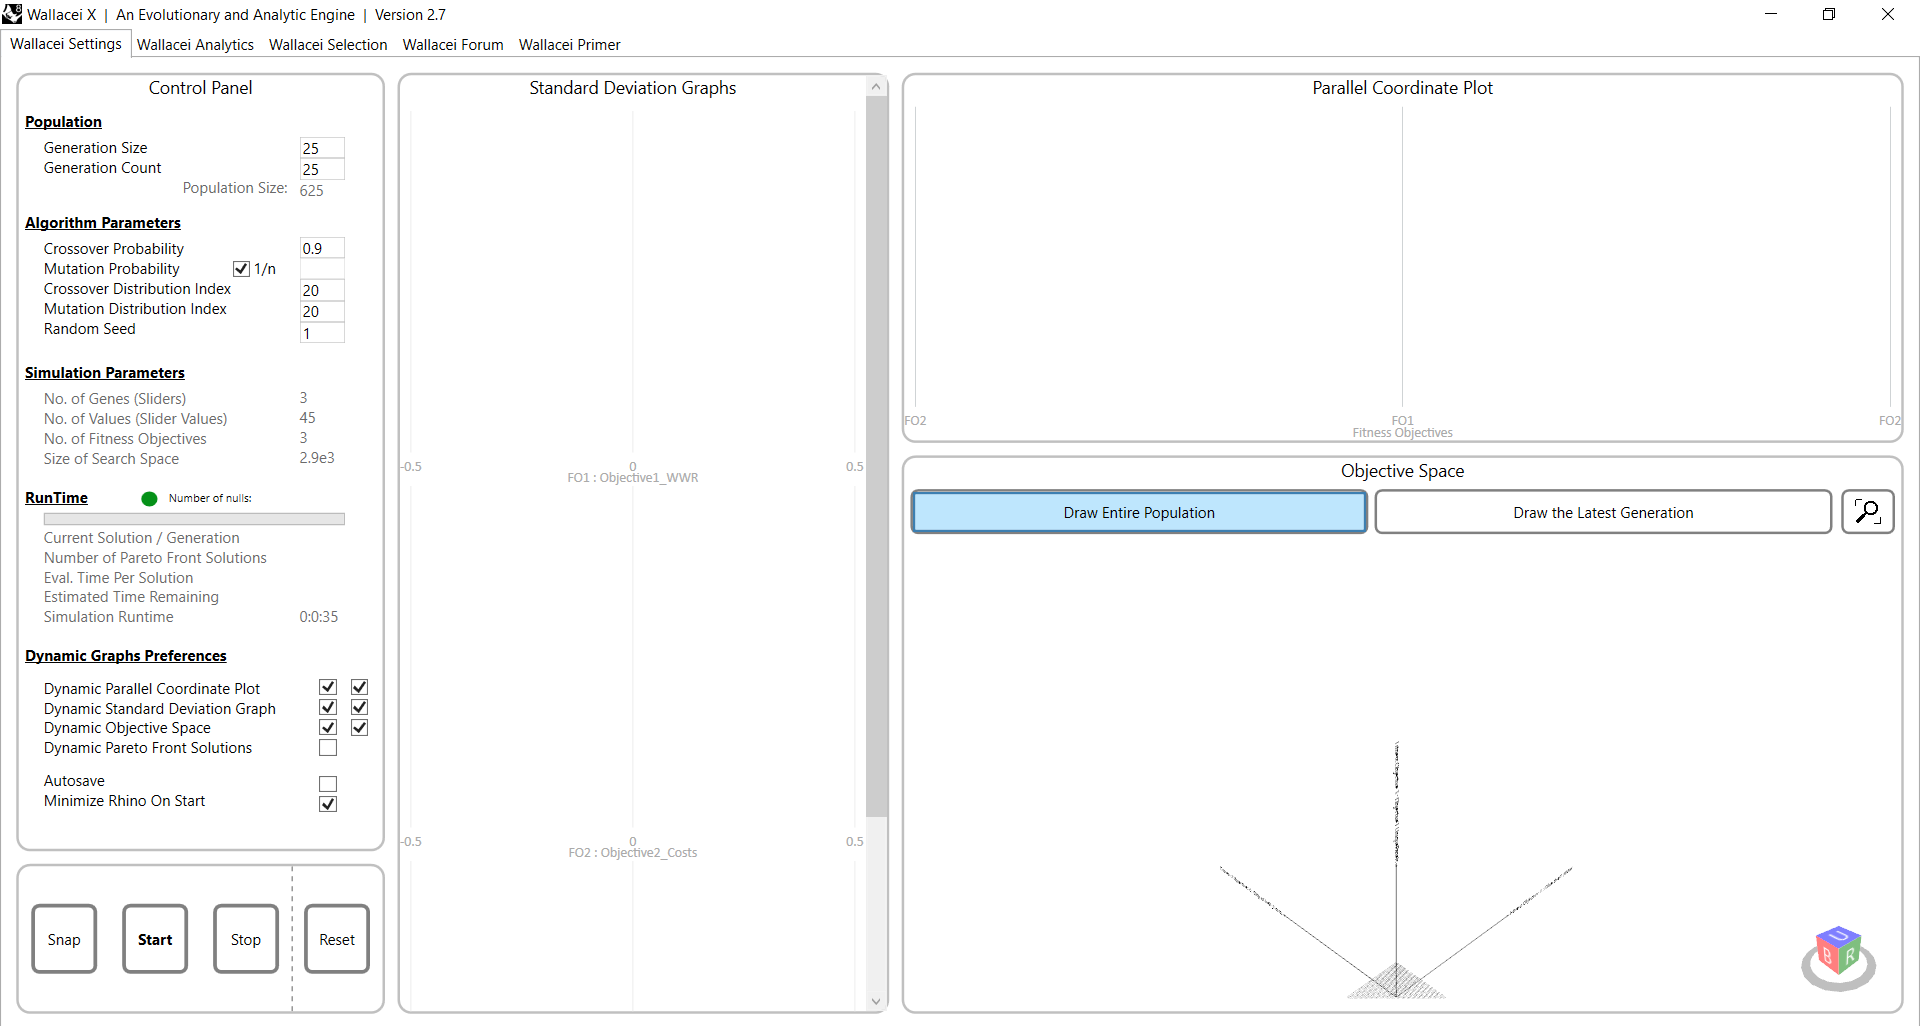1920x1026 pixels.
Task: Click the Generation Size input field
Action: coord(321,148)
